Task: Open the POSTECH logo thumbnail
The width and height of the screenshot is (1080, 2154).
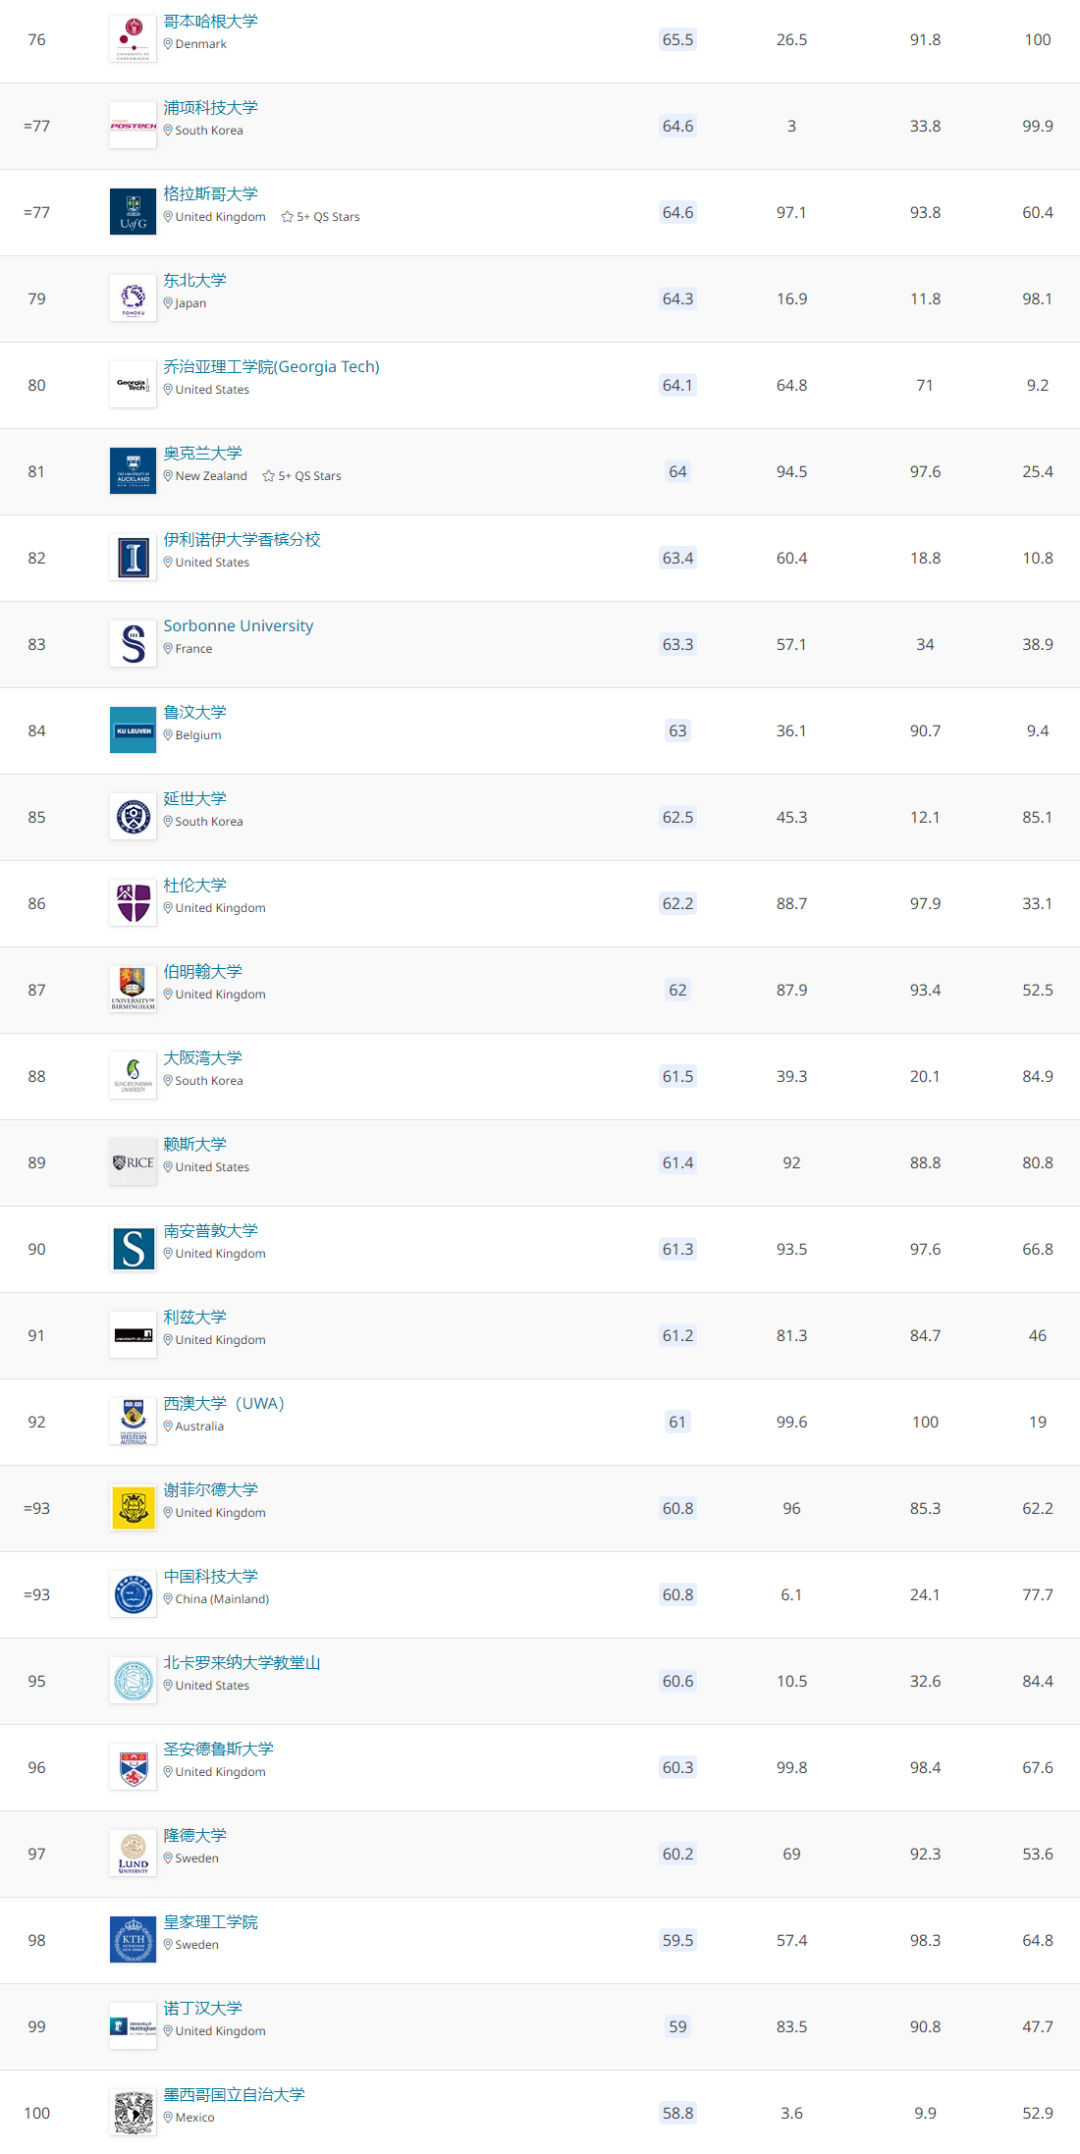Action: pyautogui.click(x=133, y=126)
